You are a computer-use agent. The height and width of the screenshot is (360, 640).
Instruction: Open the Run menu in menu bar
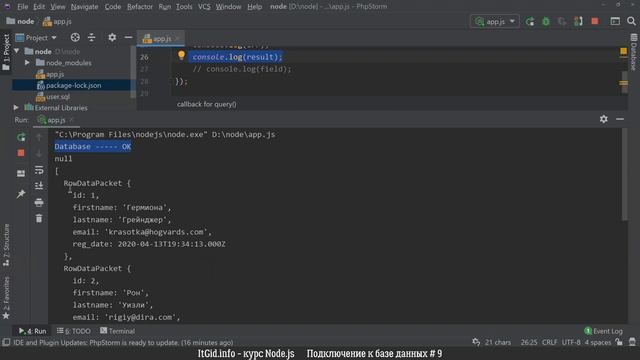point(164,7)
